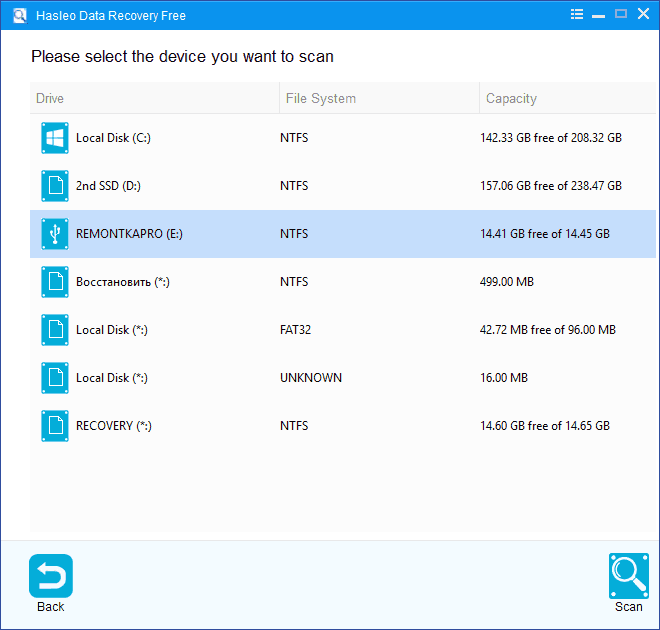Select the 2nd SSD (D:) drive name

(x=110, y=186)
